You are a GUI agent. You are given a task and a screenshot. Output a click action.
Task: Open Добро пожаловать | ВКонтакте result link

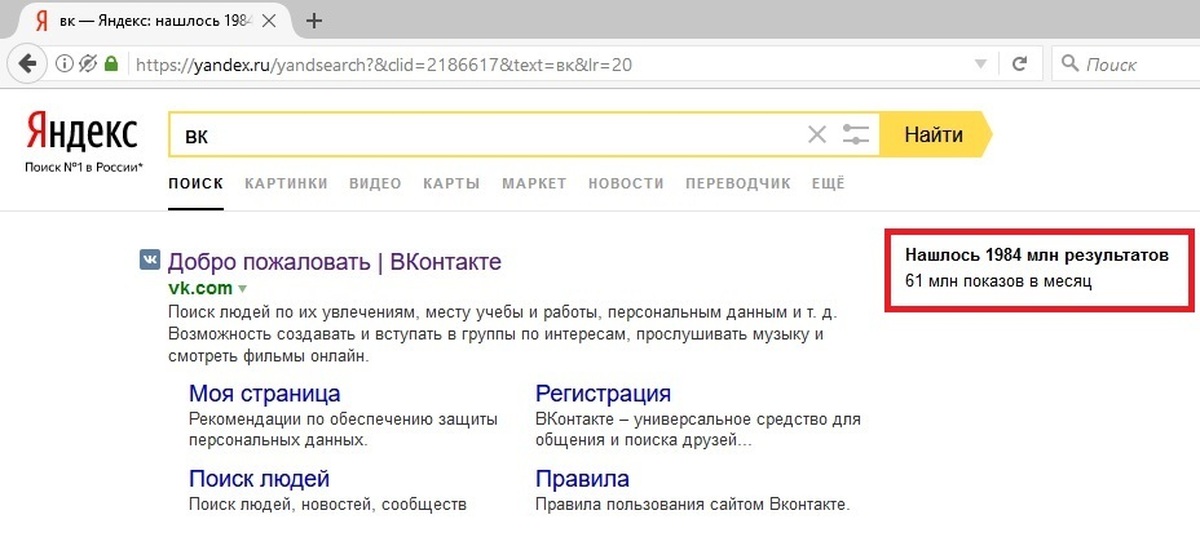[x=334, y=262]
